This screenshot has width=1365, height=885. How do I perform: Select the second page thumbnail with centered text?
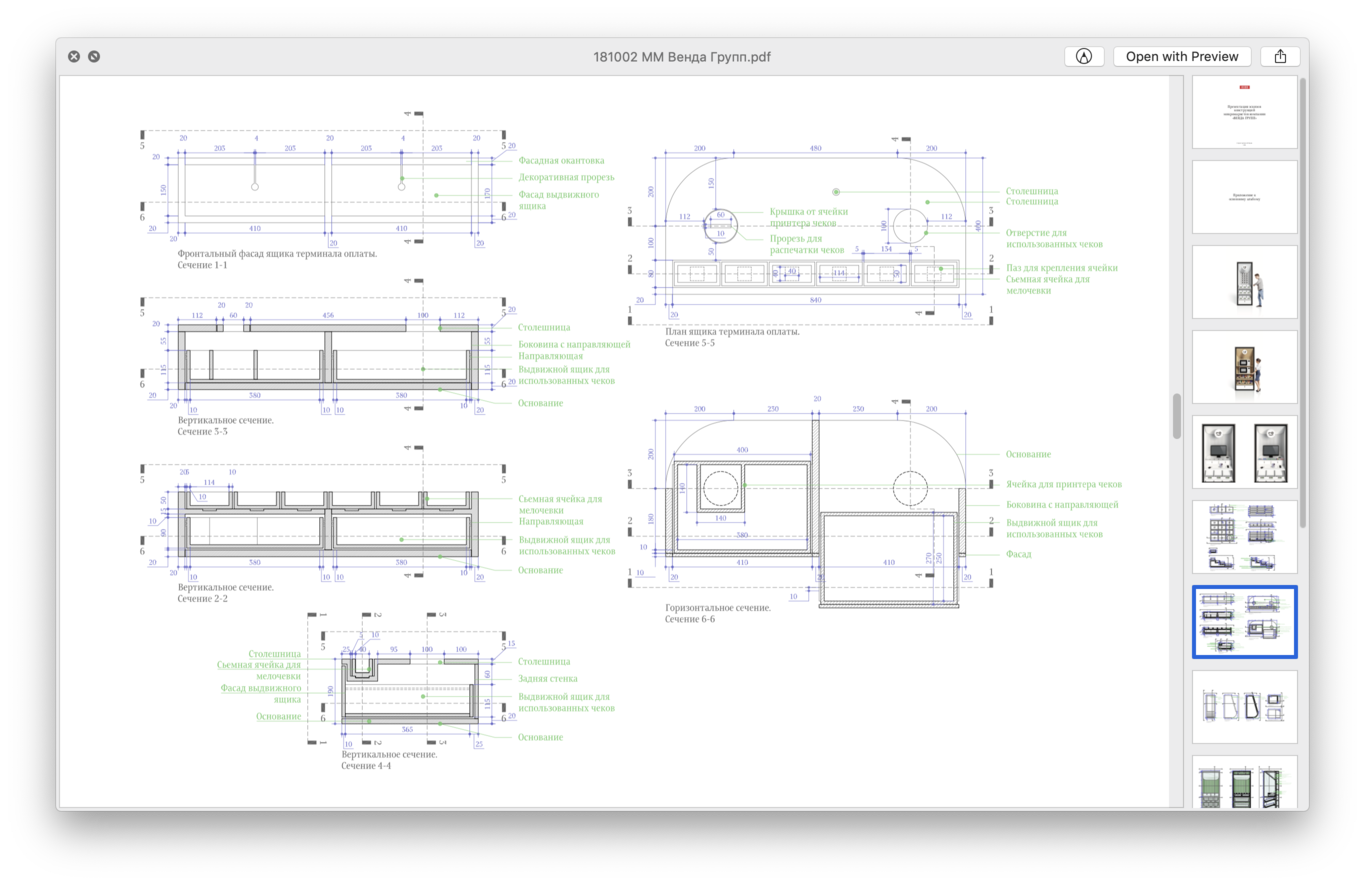(x=1244, y=197)
